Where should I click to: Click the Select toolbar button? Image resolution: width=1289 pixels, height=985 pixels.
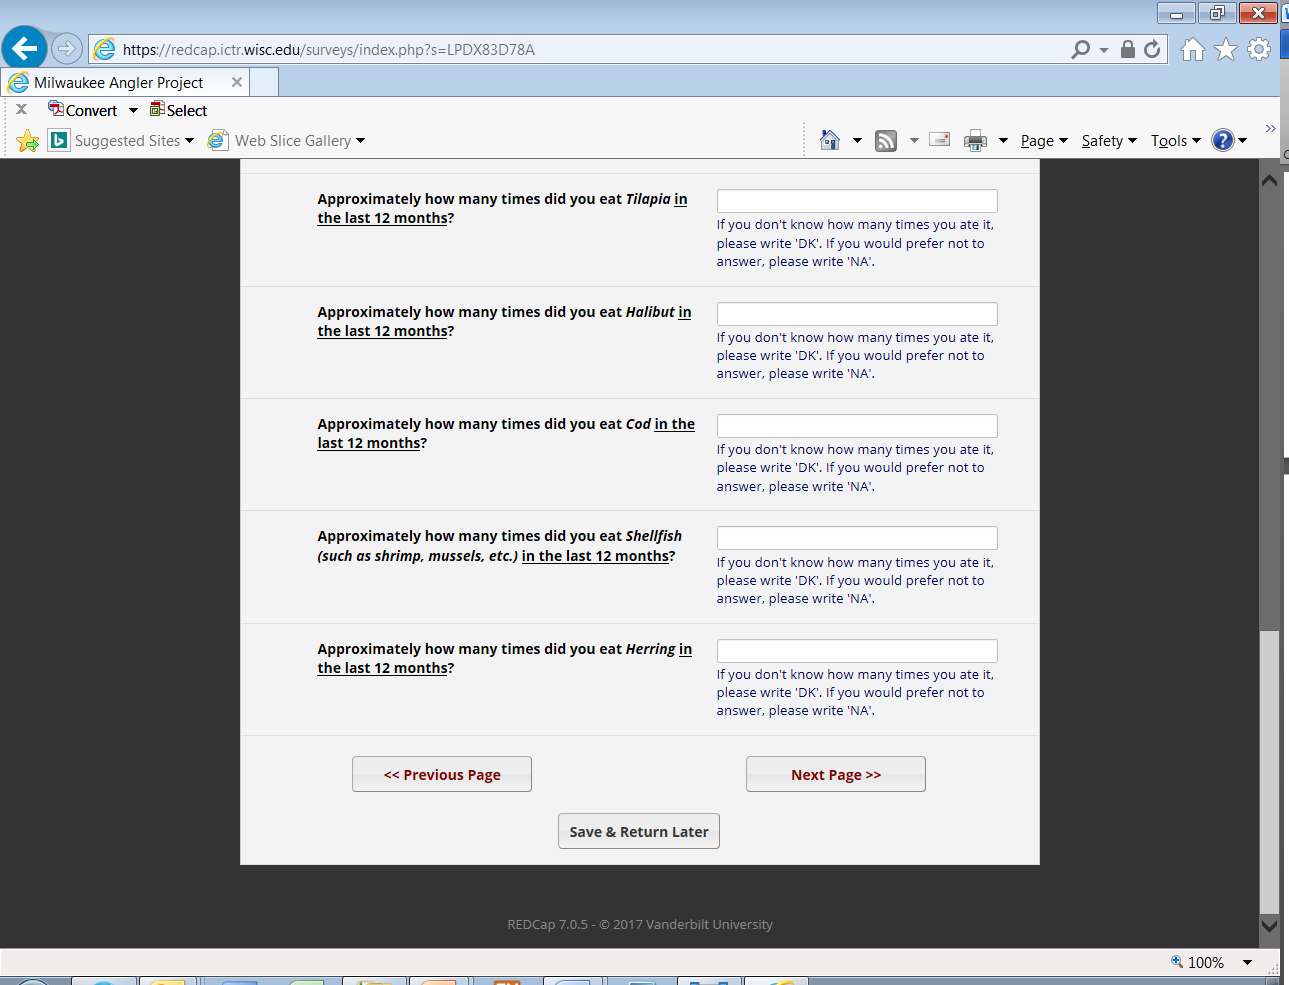(x=178, y=110)
